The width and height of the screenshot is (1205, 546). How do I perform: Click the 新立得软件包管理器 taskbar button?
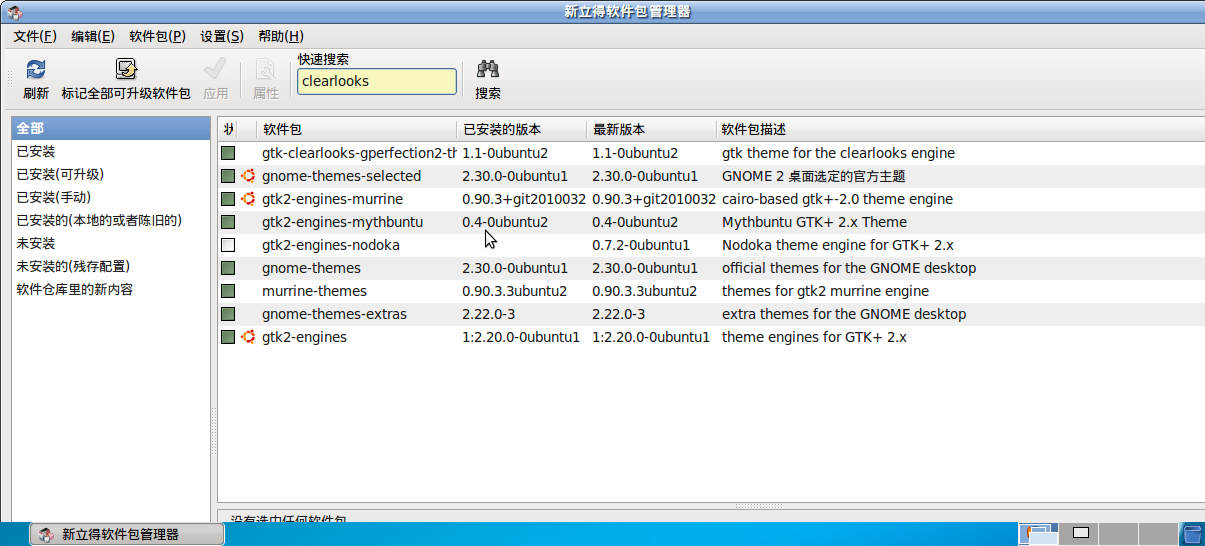point(127,534)
